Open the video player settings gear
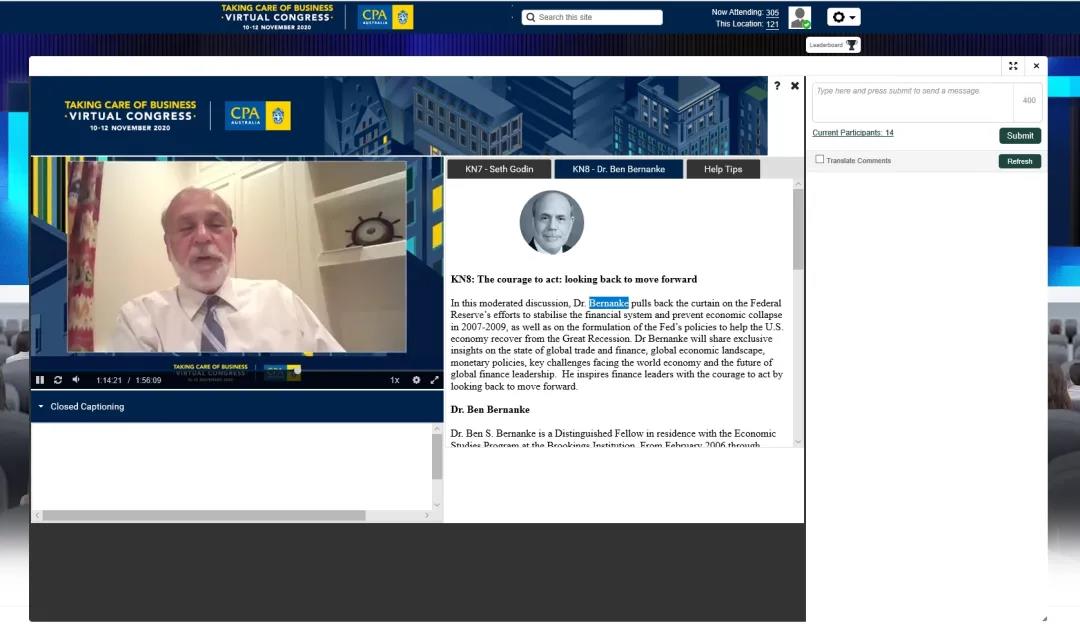 click(x=416, y=380)
